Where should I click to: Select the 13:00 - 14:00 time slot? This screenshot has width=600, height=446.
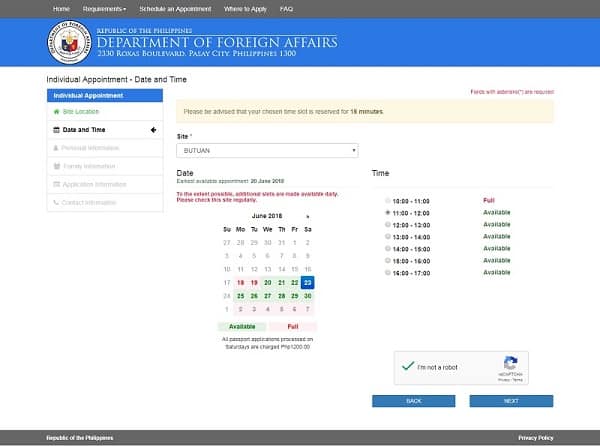(388, 237)
